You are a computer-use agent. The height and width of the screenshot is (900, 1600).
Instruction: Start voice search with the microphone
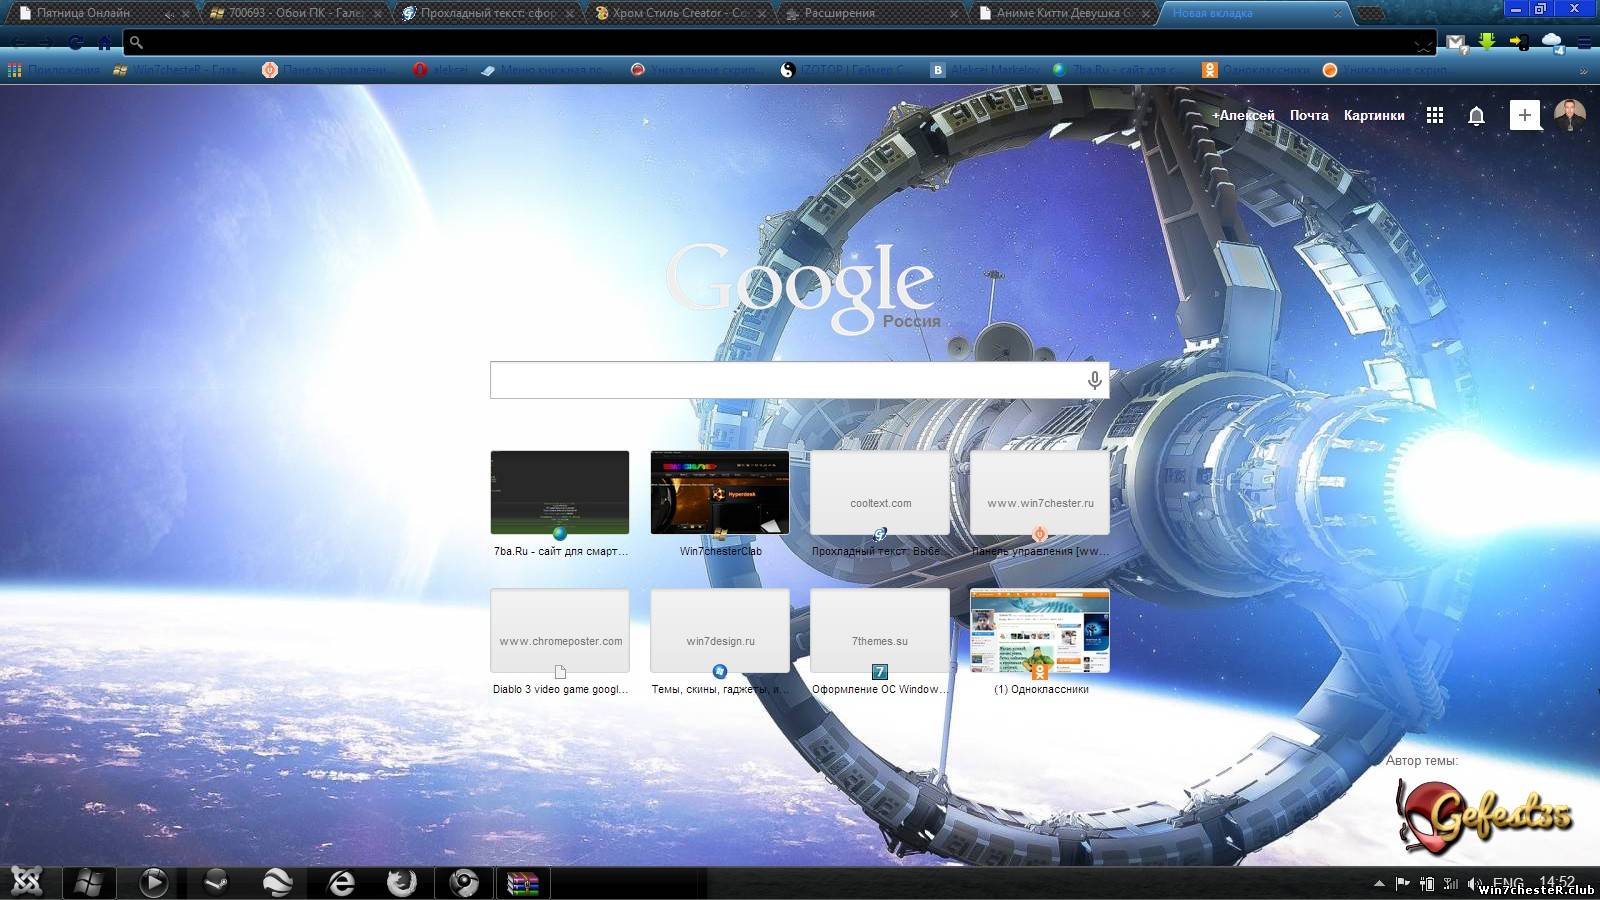coord(1095,380)
